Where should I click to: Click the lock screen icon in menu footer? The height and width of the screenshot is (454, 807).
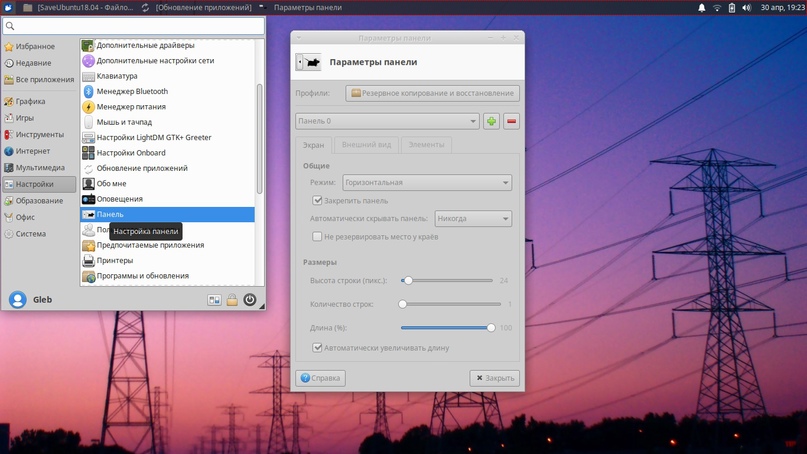click(232, 300)
